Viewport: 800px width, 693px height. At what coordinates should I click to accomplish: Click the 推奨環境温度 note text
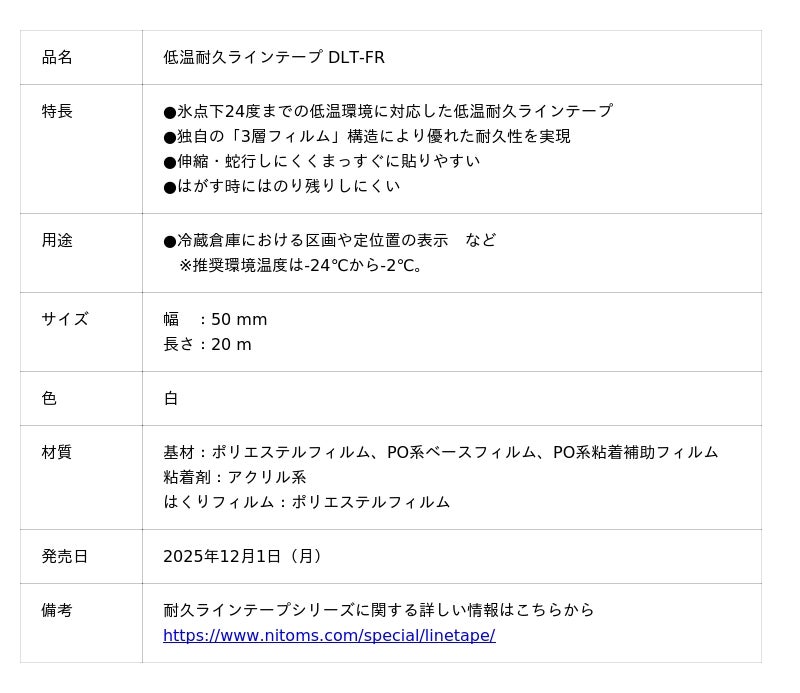pyautogui.click(x=303, y=265)
